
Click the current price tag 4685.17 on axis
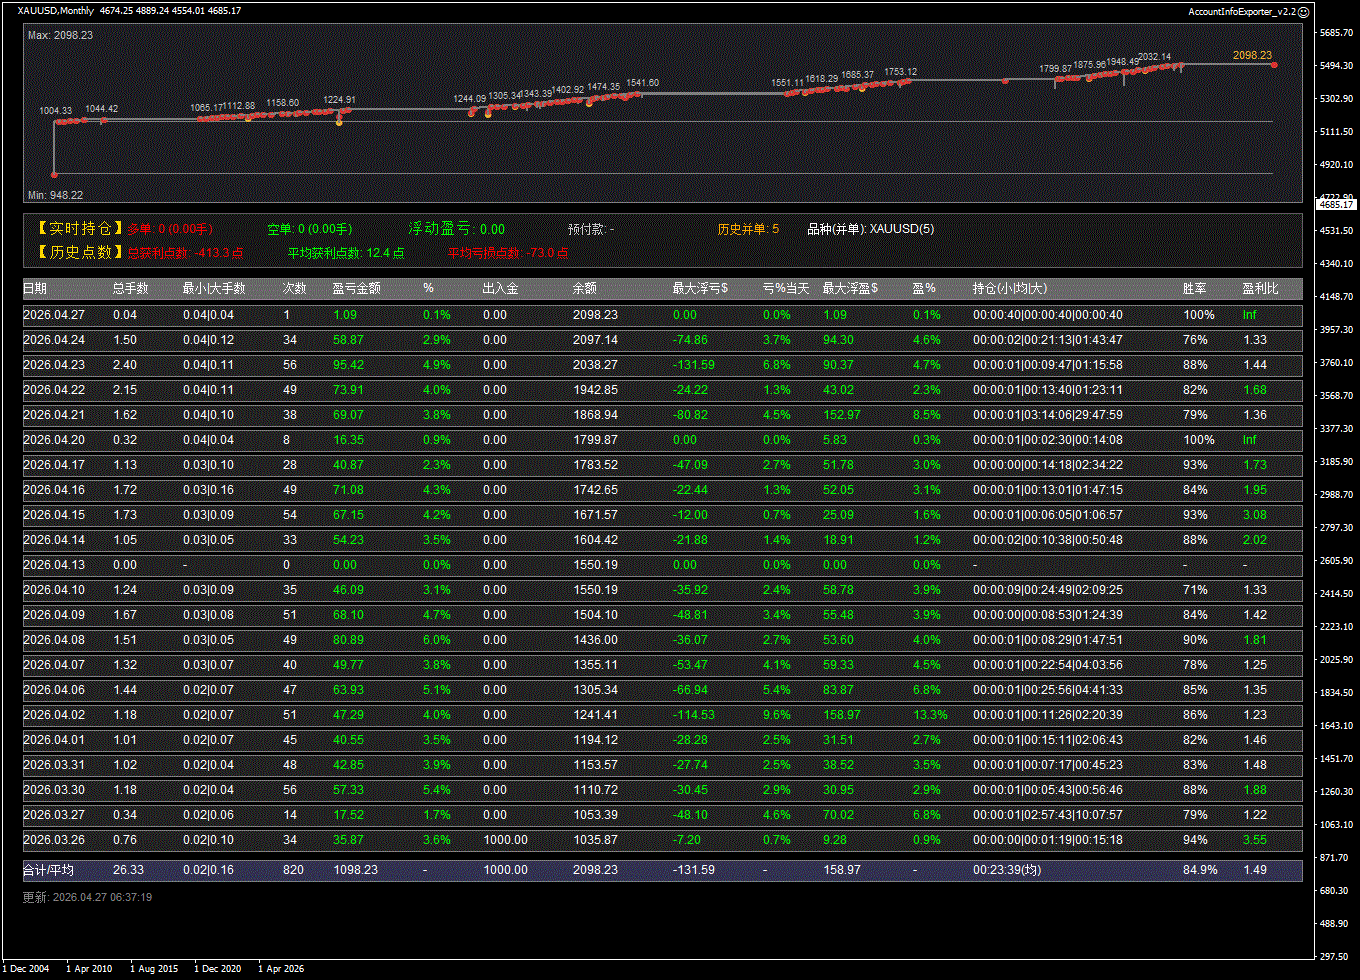tap(1335, 204)
